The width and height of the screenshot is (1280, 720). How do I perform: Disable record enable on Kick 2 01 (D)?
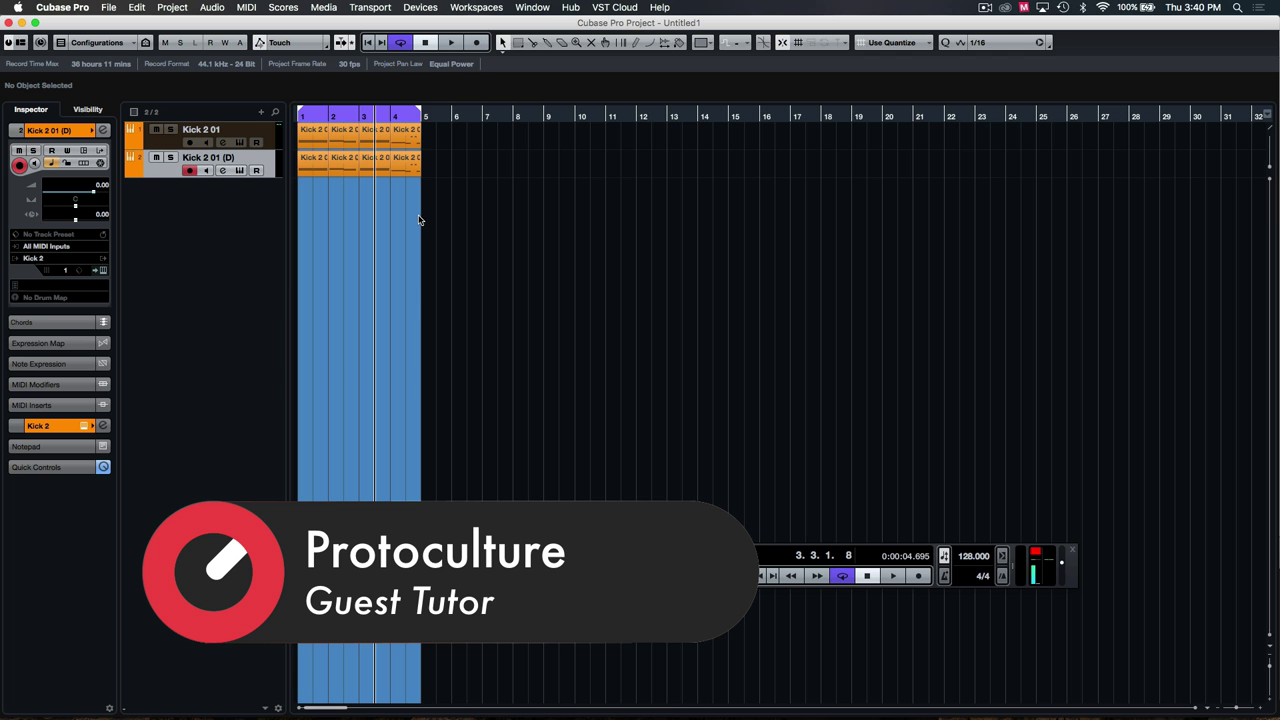click(x=189, y=171)
